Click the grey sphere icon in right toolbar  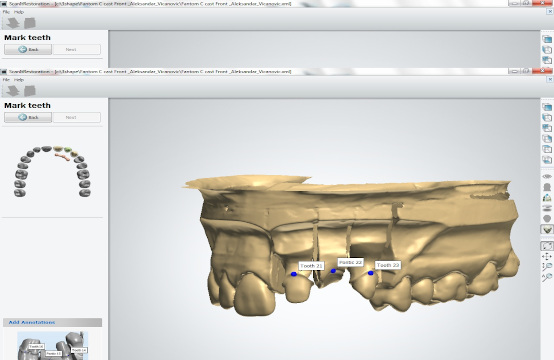pyautogui.click(x=547, y=219)
